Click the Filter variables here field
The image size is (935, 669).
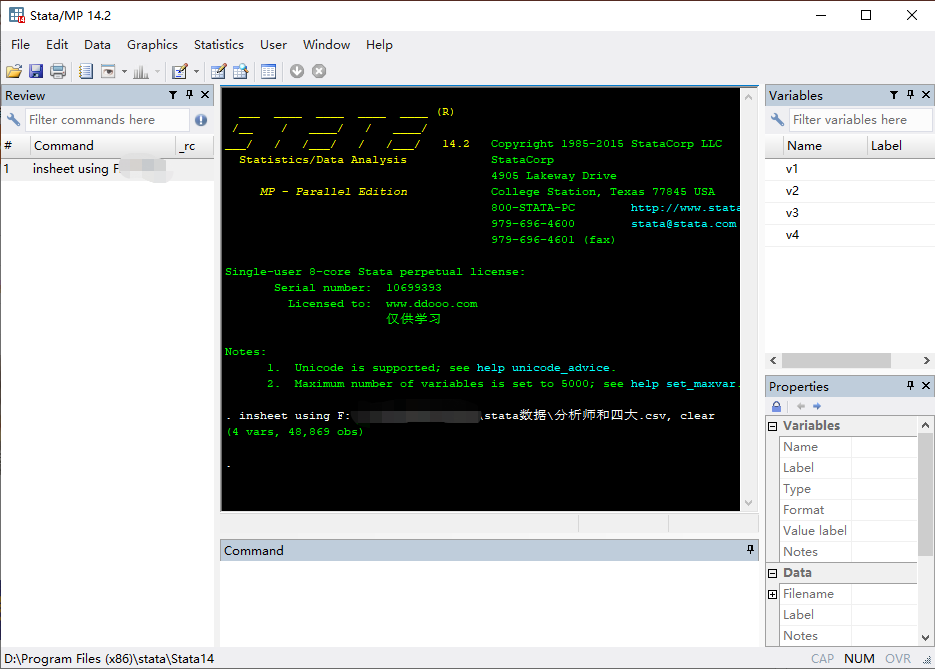pyautogui.click(x=860, y=120)
